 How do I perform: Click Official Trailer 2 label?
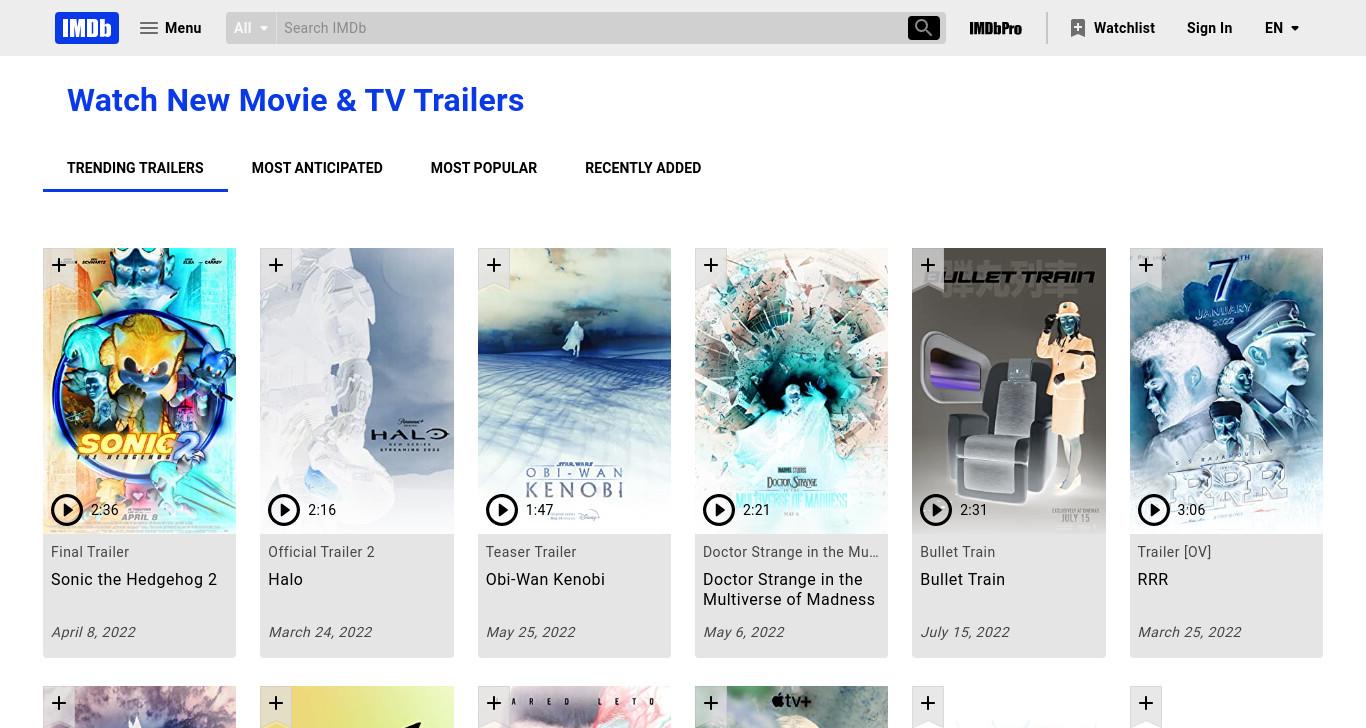coord(321,552)
